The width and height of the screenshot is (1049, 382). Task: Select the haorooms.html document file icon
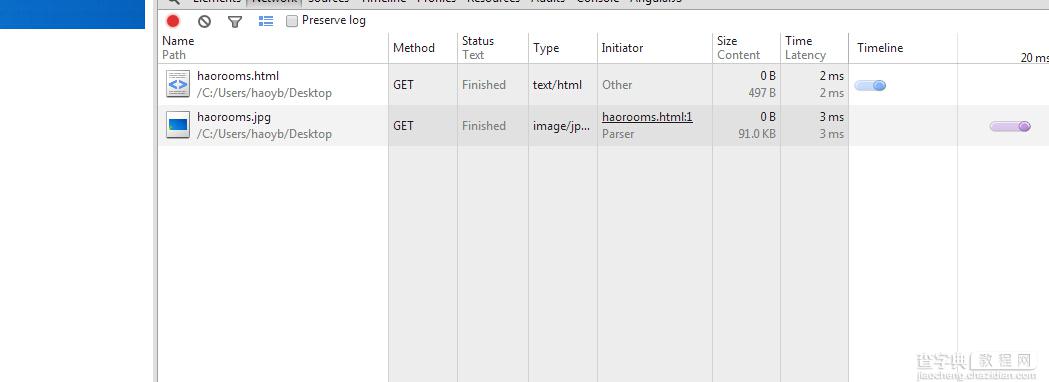(x=178, y=84)
